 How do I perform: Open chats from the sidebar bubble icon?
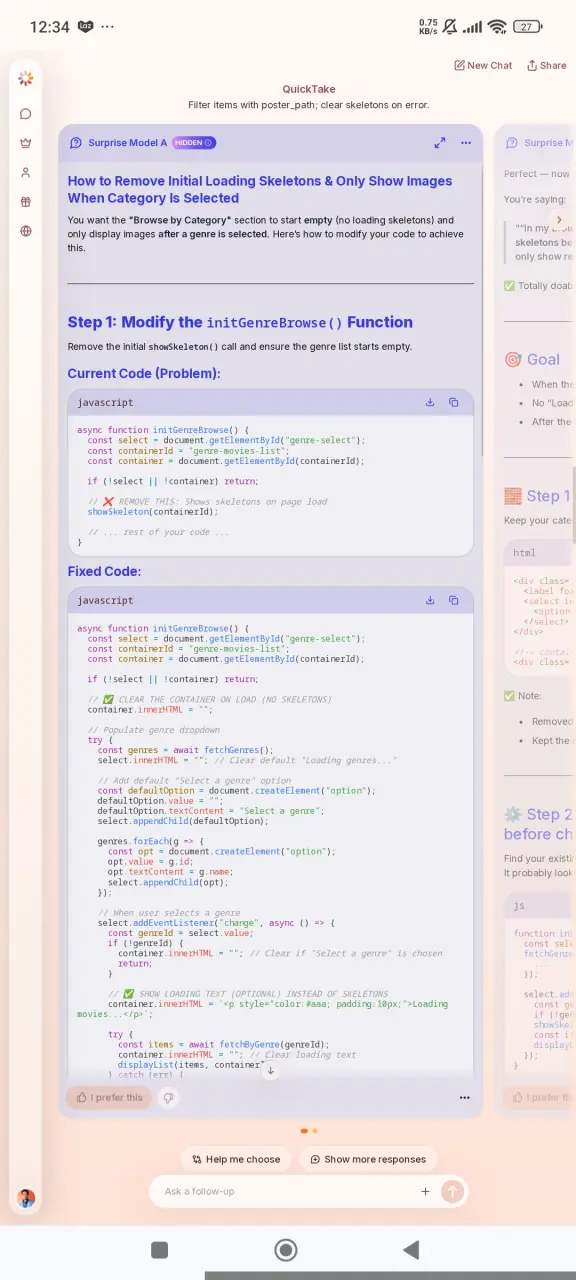(x=26, y=114)
